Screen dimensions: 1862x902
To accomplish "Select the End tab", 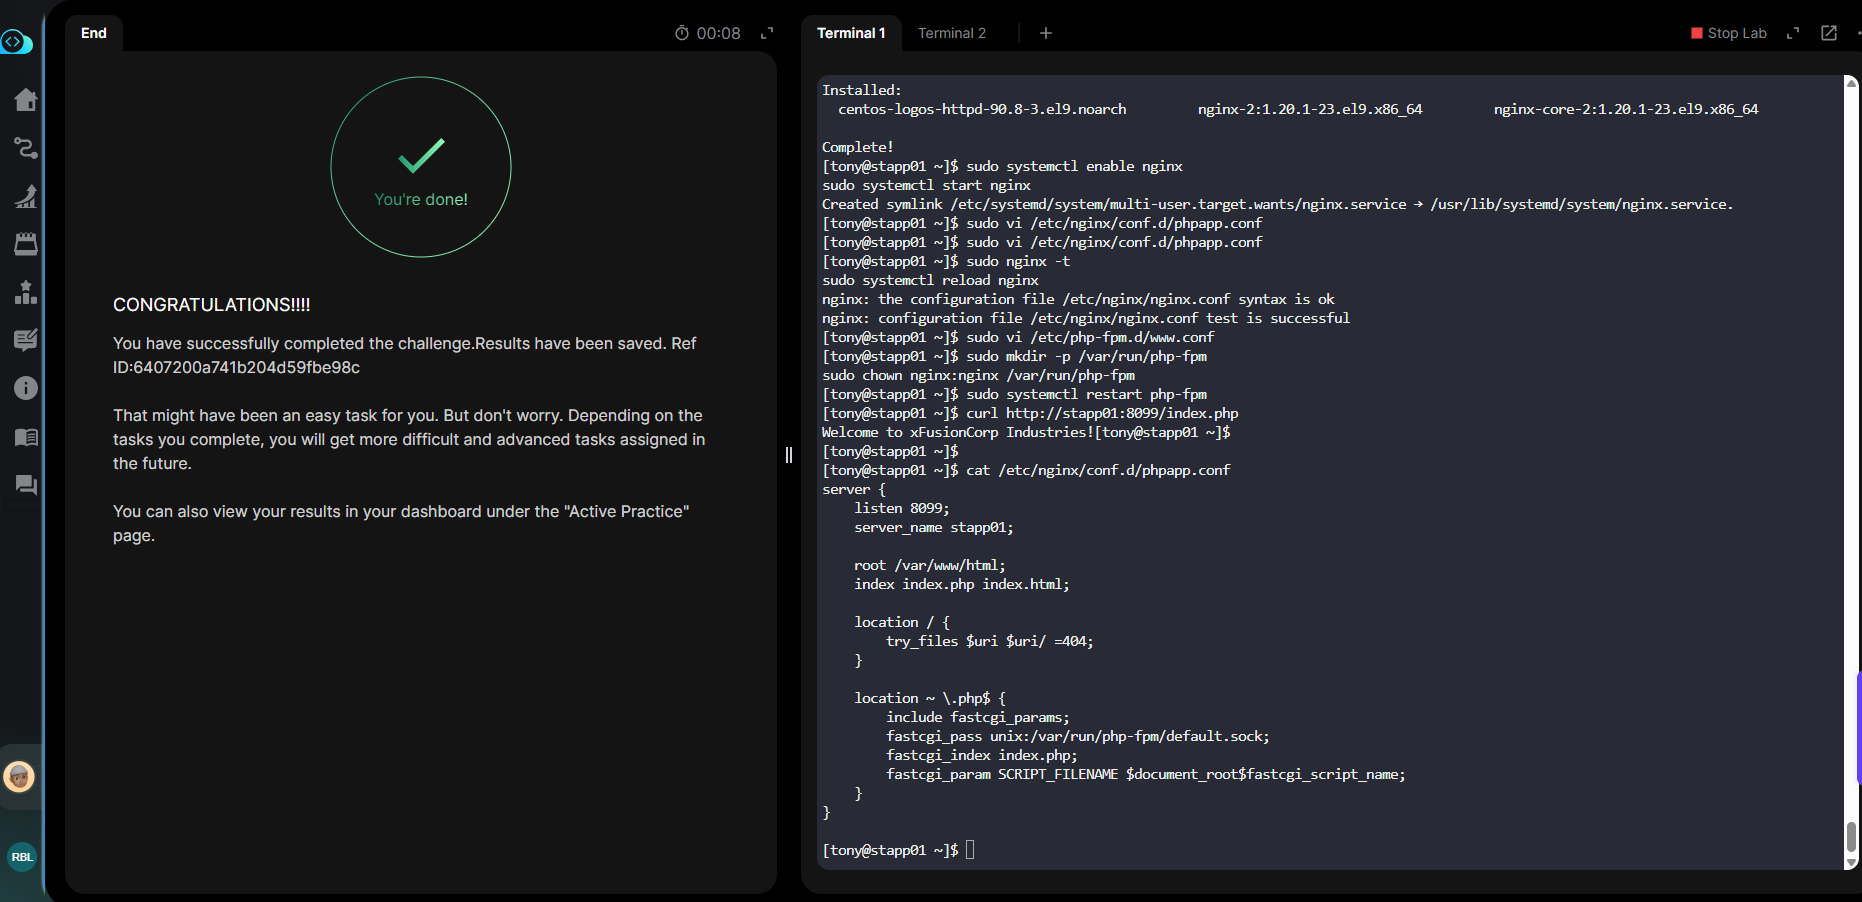I will [94, 33].
